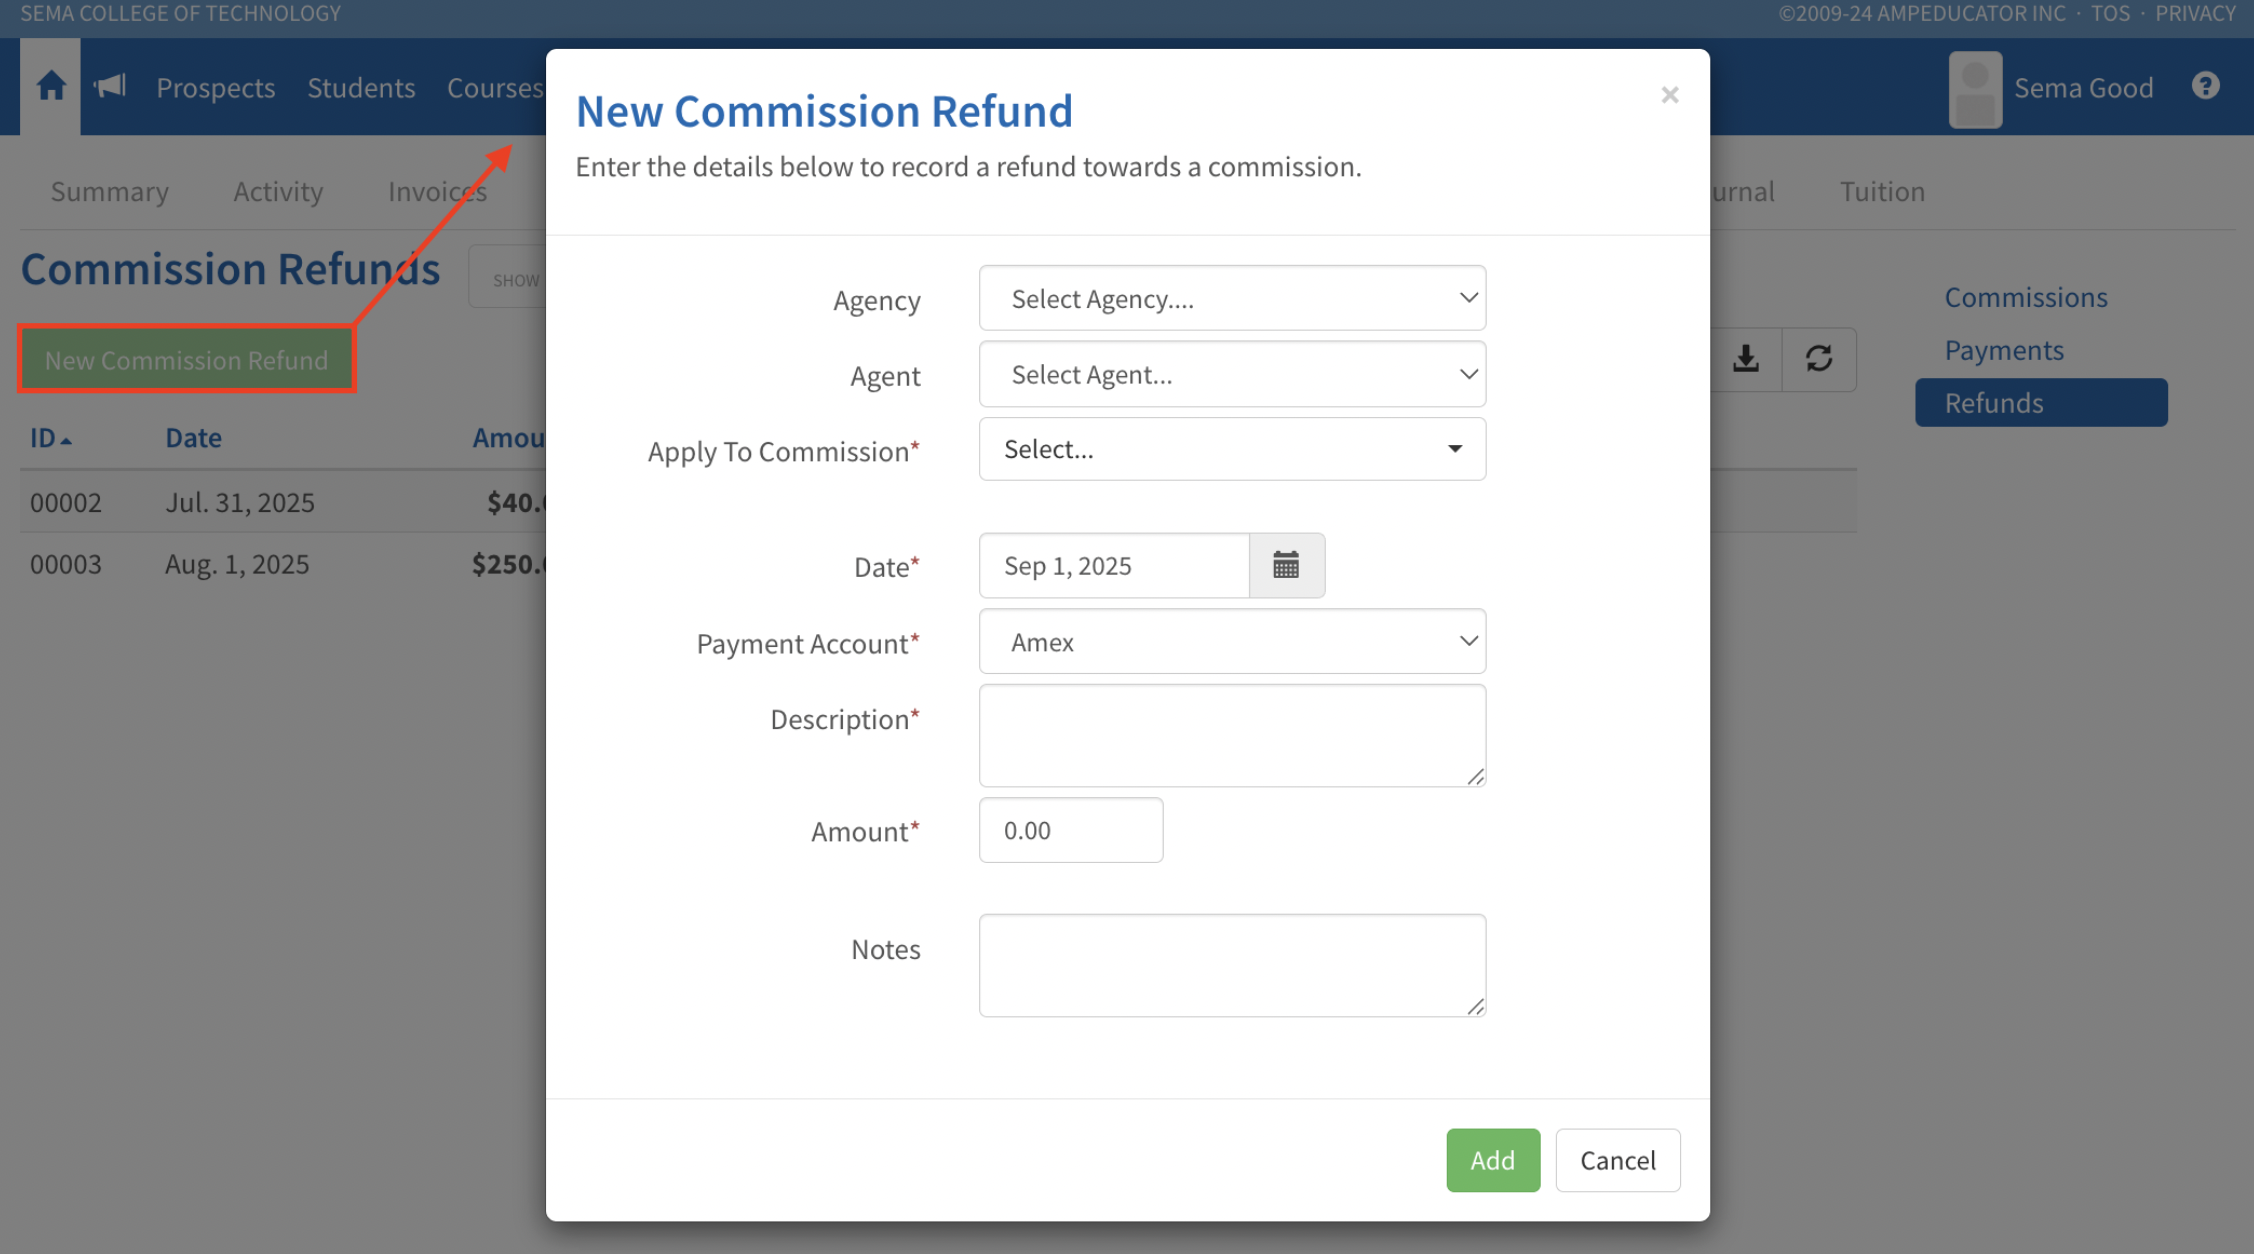Switch to the Tuition tab
Screen dimensions: 2254x1254
point(1882,191)
